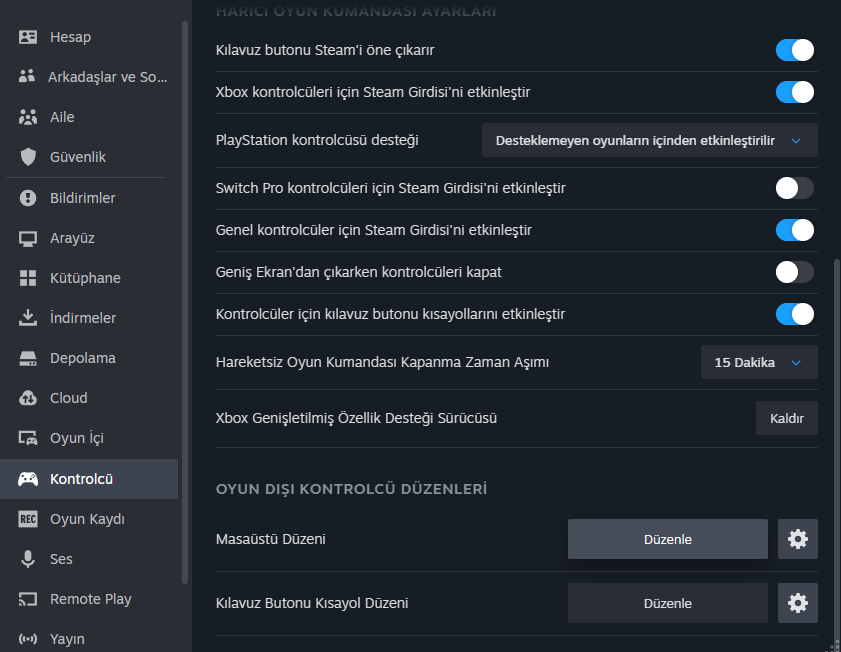
Task: Open İndirmeler settings
Action: 89,318
